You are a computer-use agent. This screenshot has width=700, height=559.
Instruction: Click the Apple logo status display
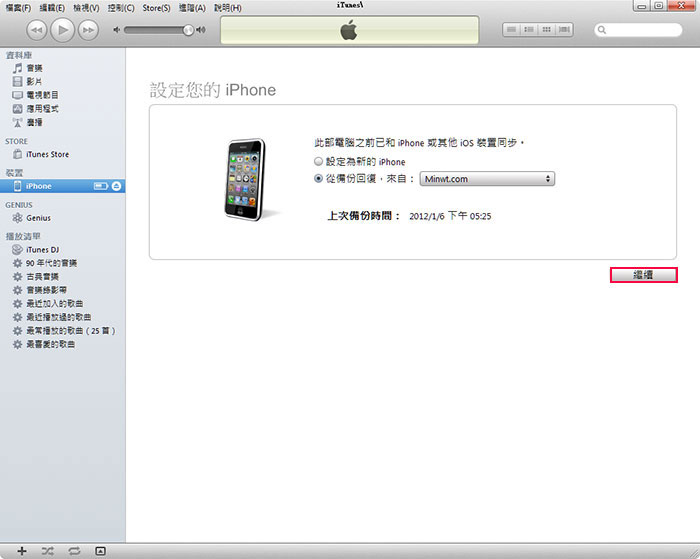(x=349, y=30)
